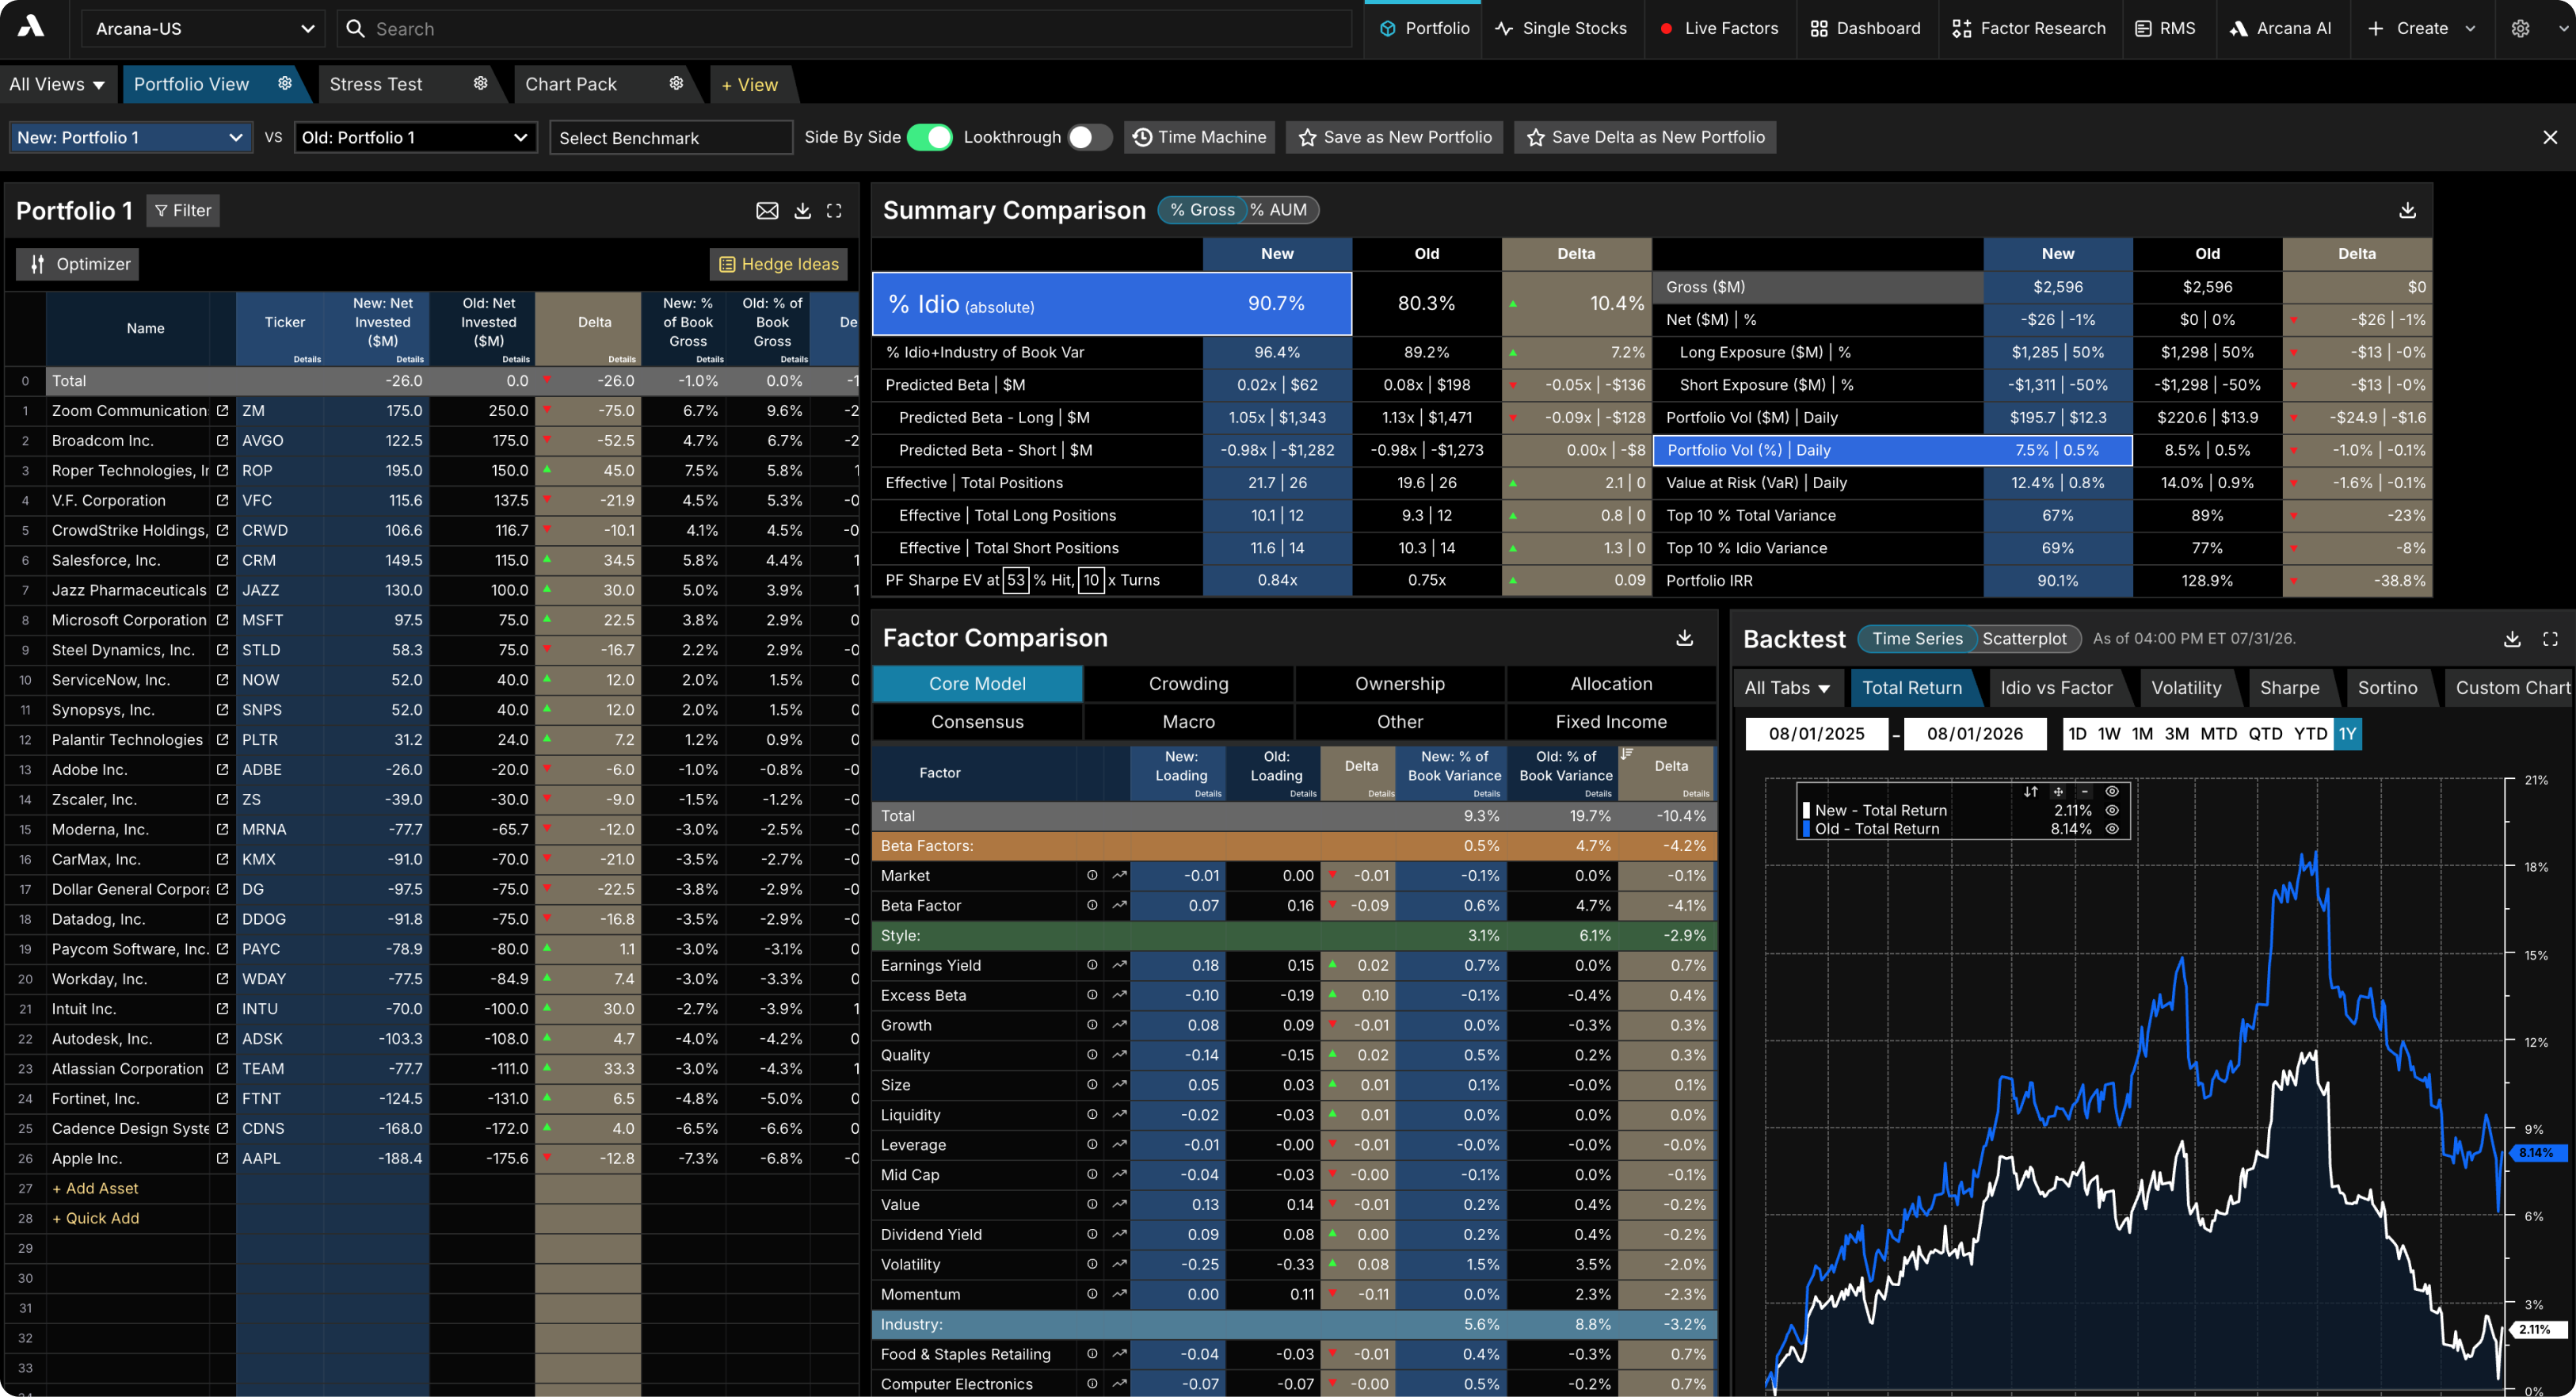The height and width of the screenshot is (1397, 2576).
Task: Launch the Time Machine
Action: click(1200, 137)
